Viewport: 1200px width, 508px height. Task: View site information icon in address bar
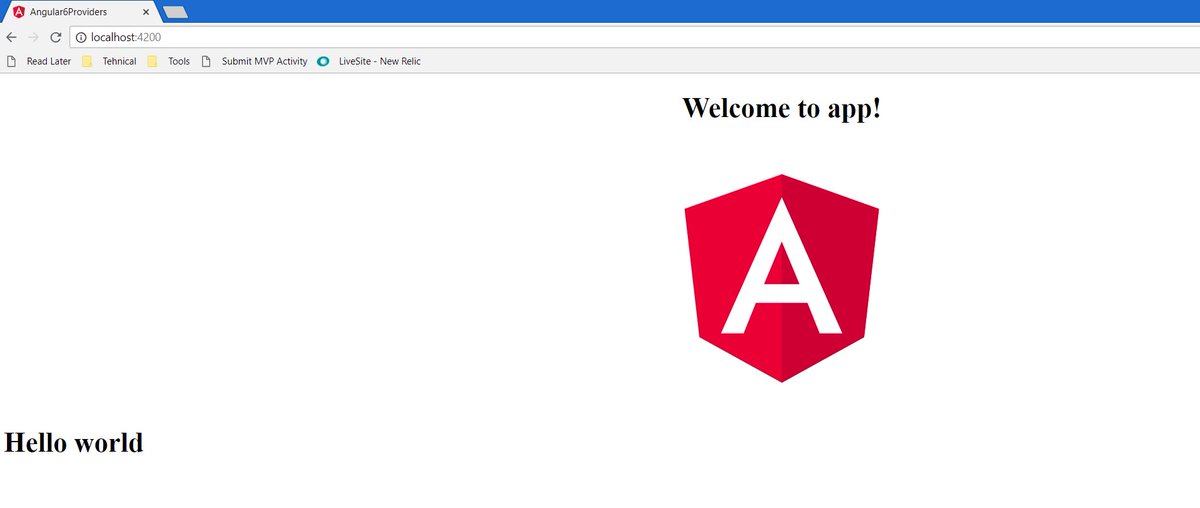coord(82,37)
